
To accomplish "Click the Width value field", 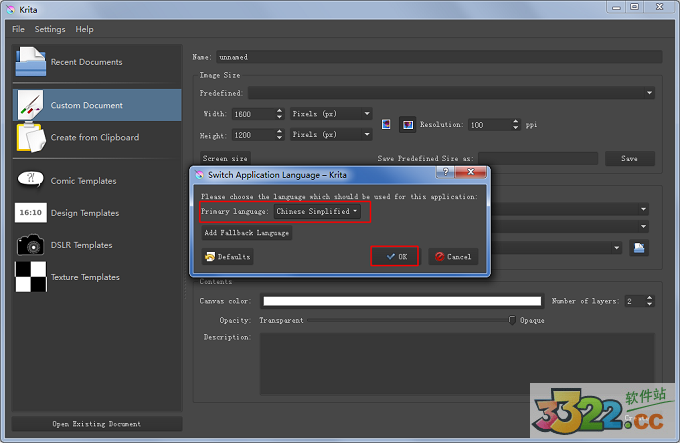I will pyautogui.click(x=254, y=114).
